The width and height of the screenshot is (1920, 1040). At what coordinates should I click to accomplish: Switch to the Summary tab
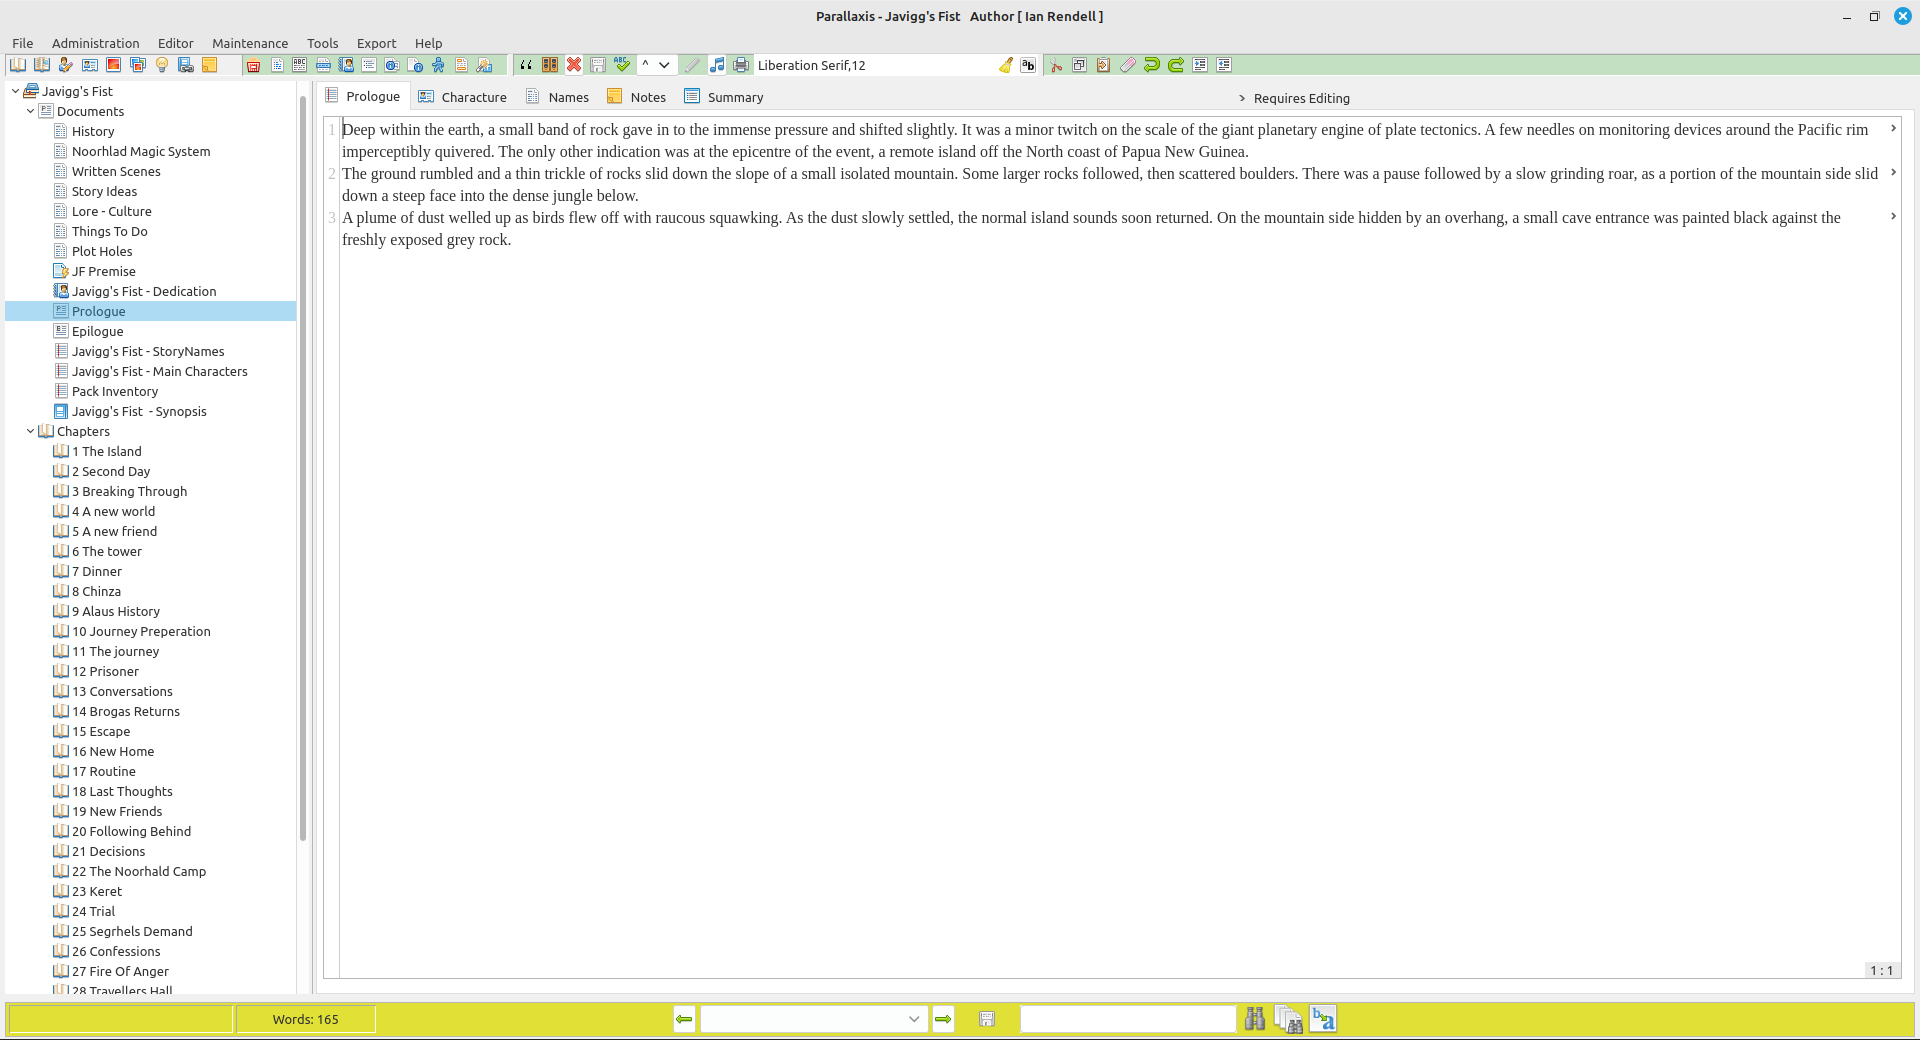coord(734,97)
